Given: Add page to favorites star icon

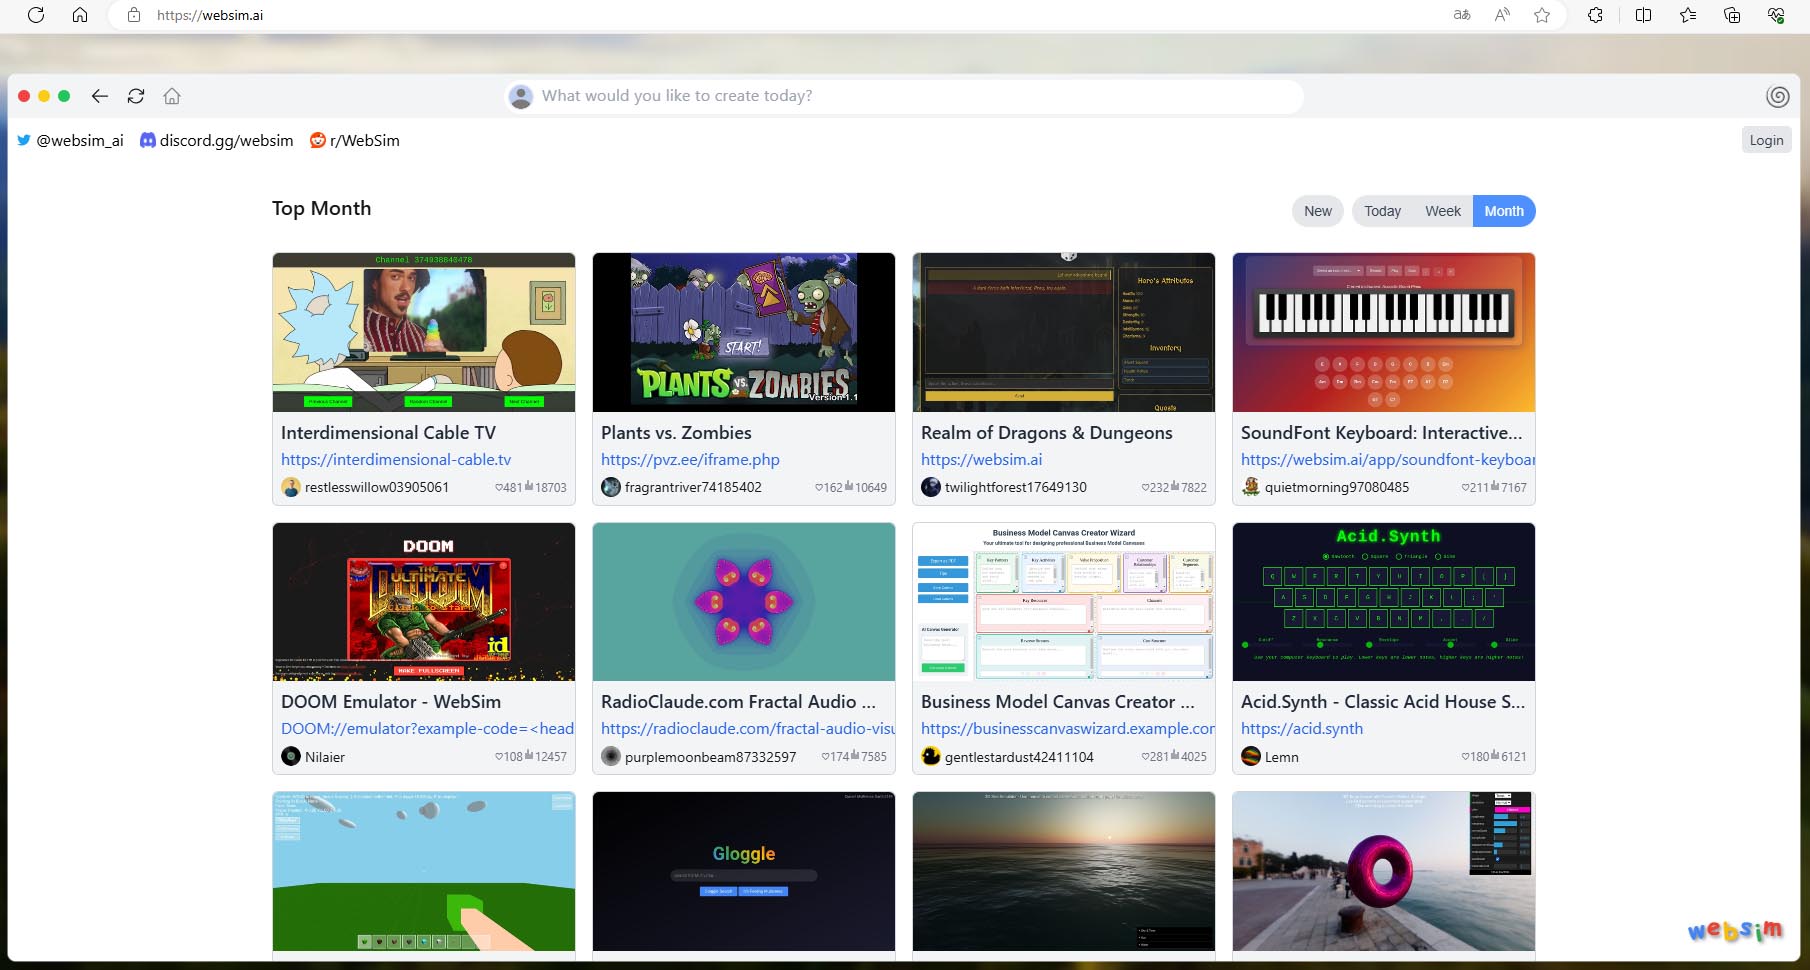Looking at the screenshot, I should click(1542, 15).
